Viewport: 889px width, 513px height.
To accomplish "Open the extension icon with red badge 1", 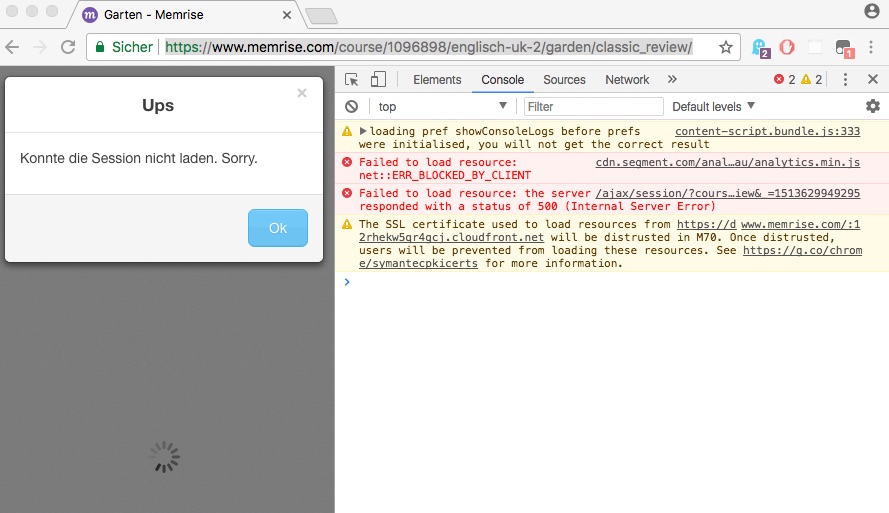I will [x=844, y=49].
